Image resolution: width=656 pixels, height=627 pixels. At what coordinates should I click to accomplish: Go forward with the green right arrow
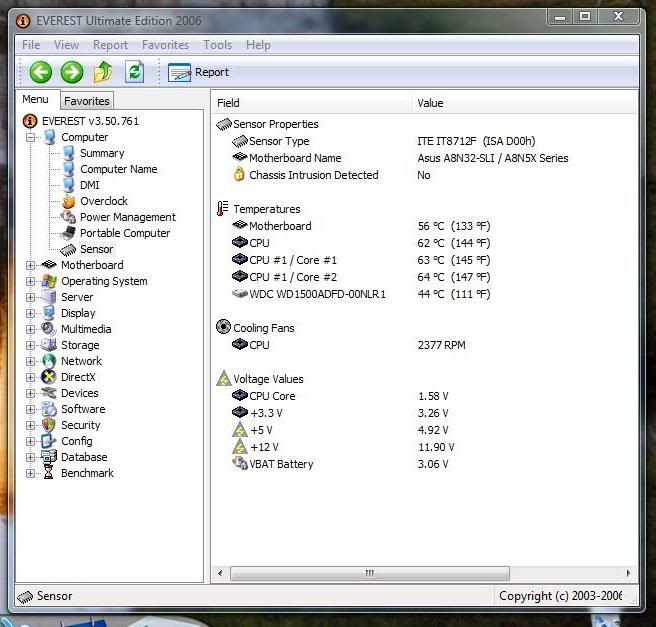(72, 72)
